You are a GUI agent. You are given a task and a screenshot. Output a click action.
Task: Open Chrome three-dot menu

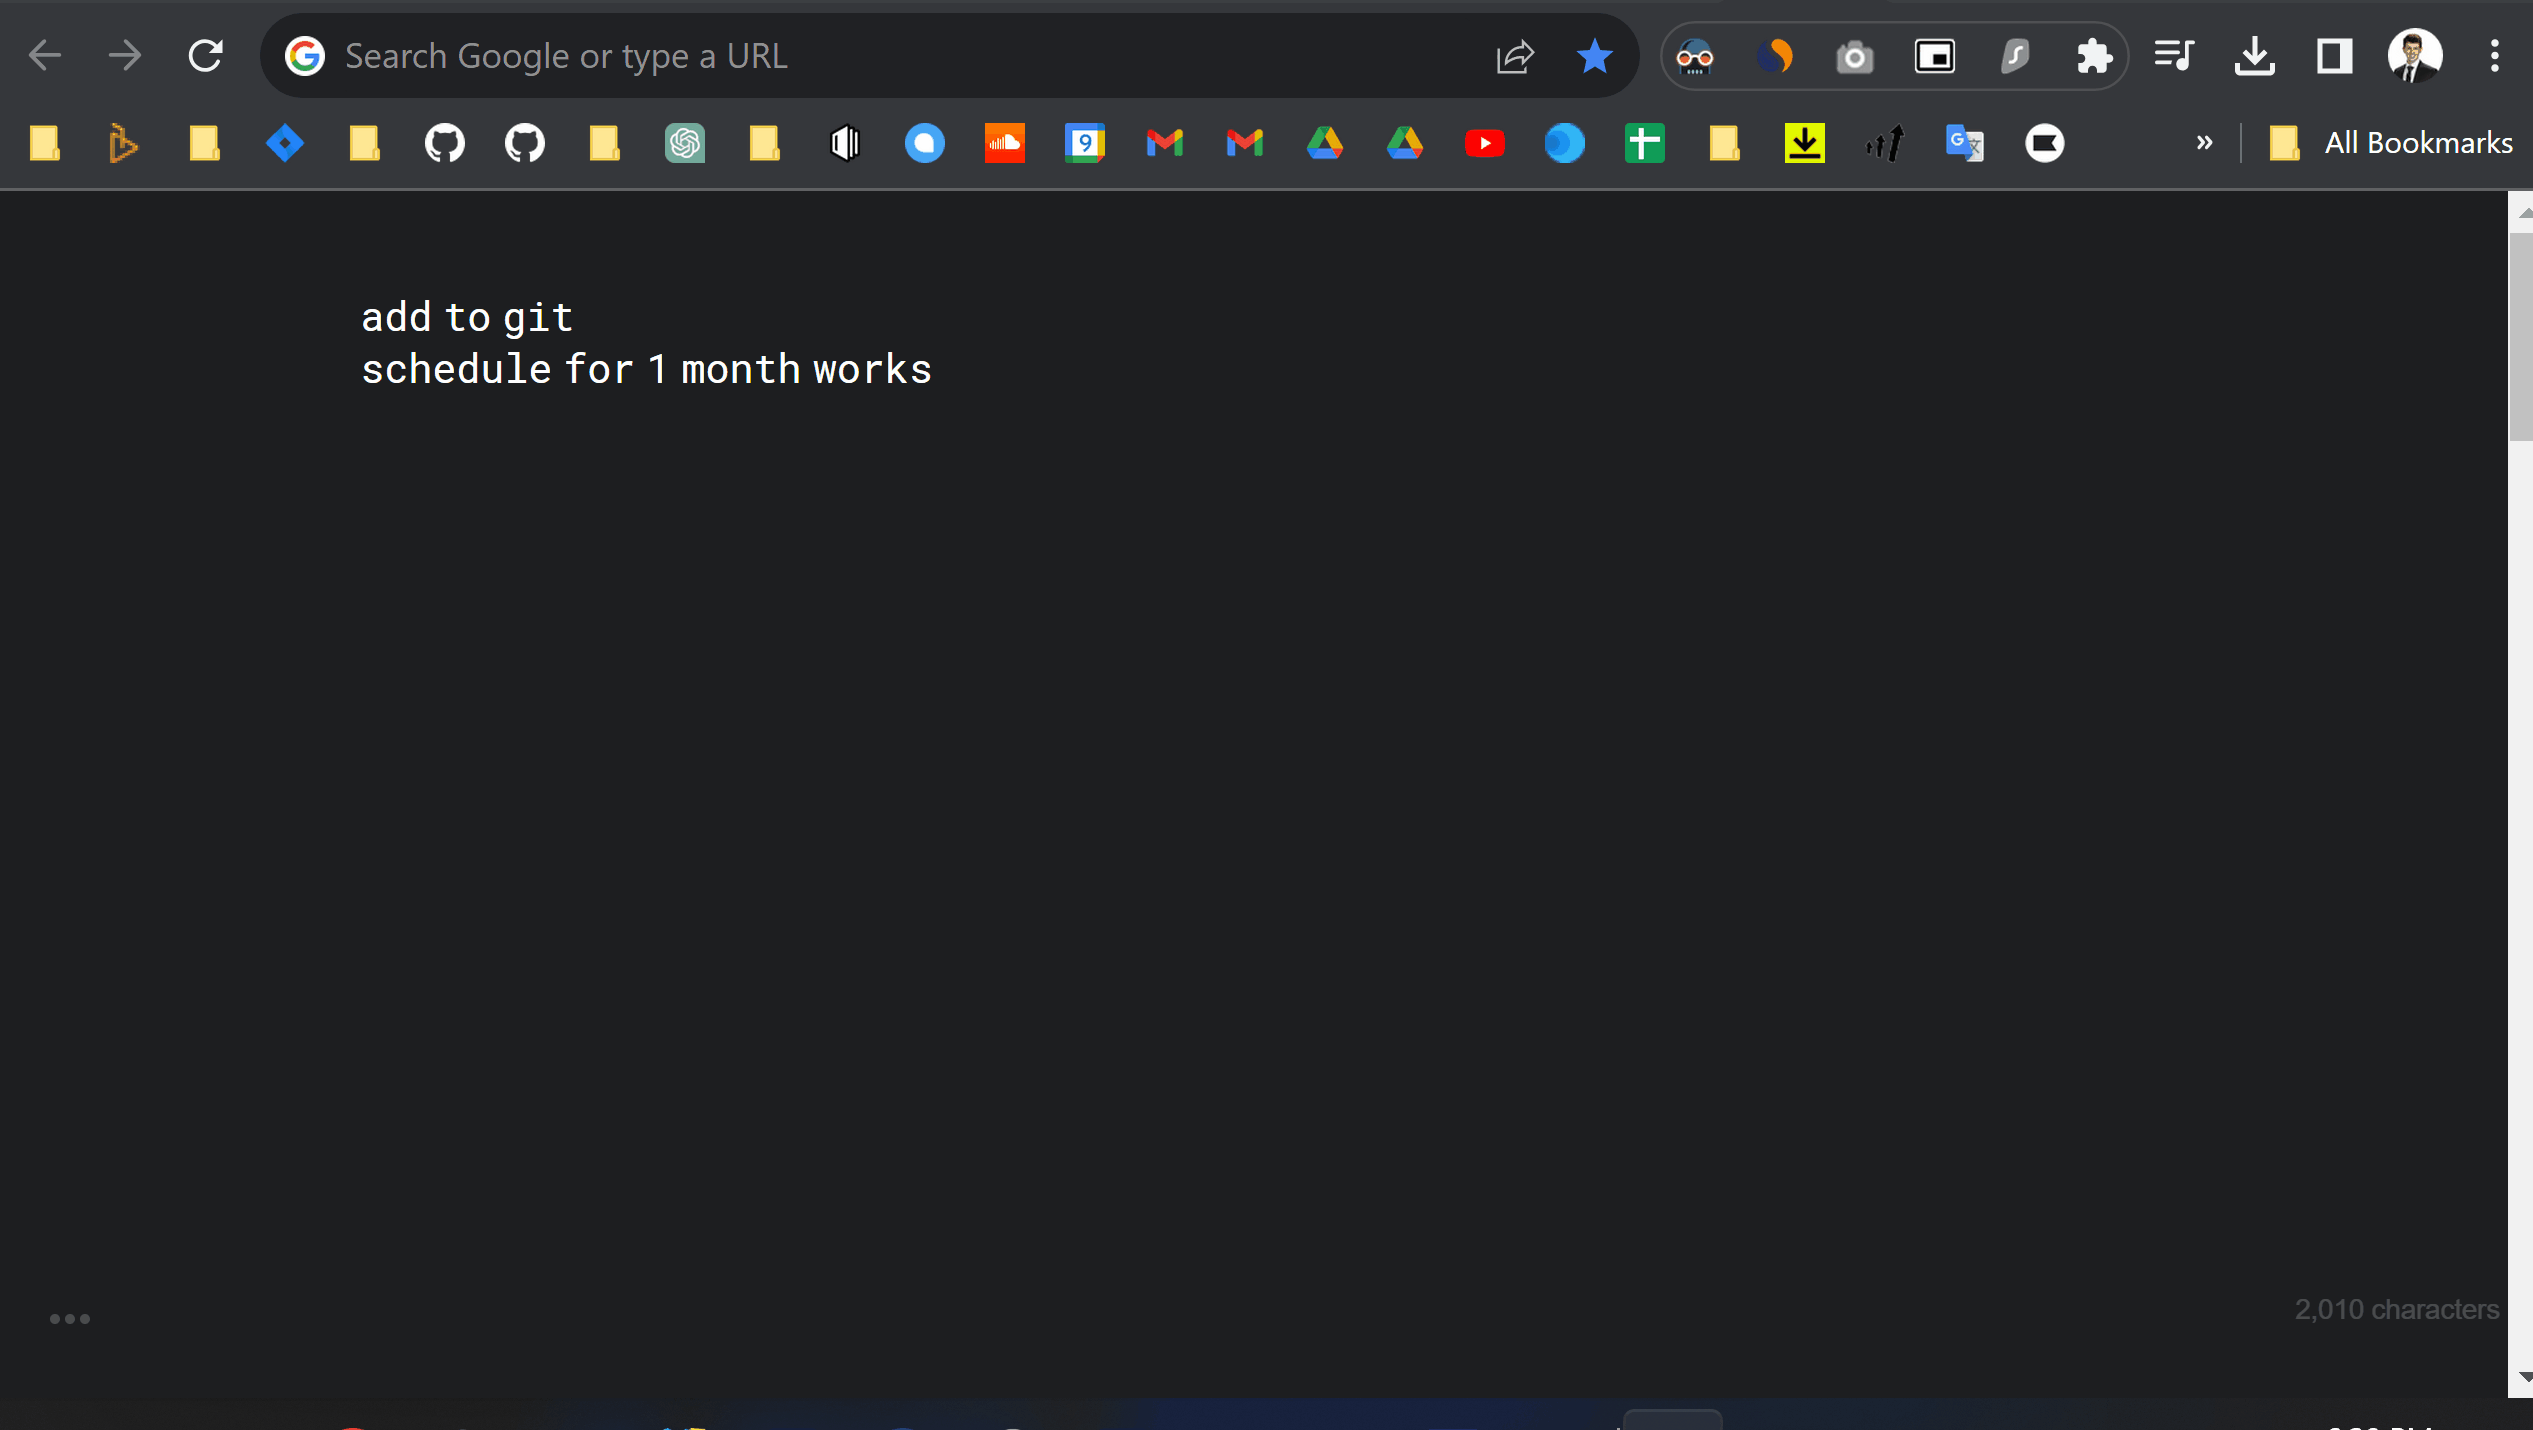[x=2494, y=56]
